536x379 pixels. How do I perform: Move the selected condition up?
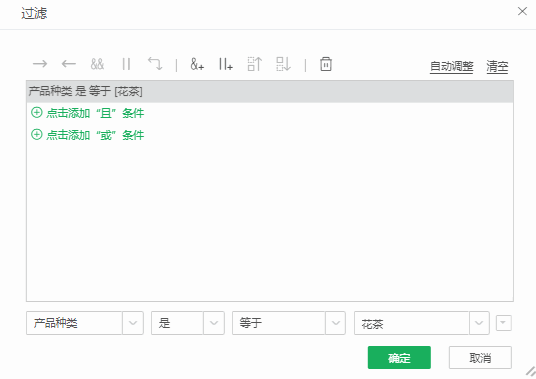[x=255, y=64]
